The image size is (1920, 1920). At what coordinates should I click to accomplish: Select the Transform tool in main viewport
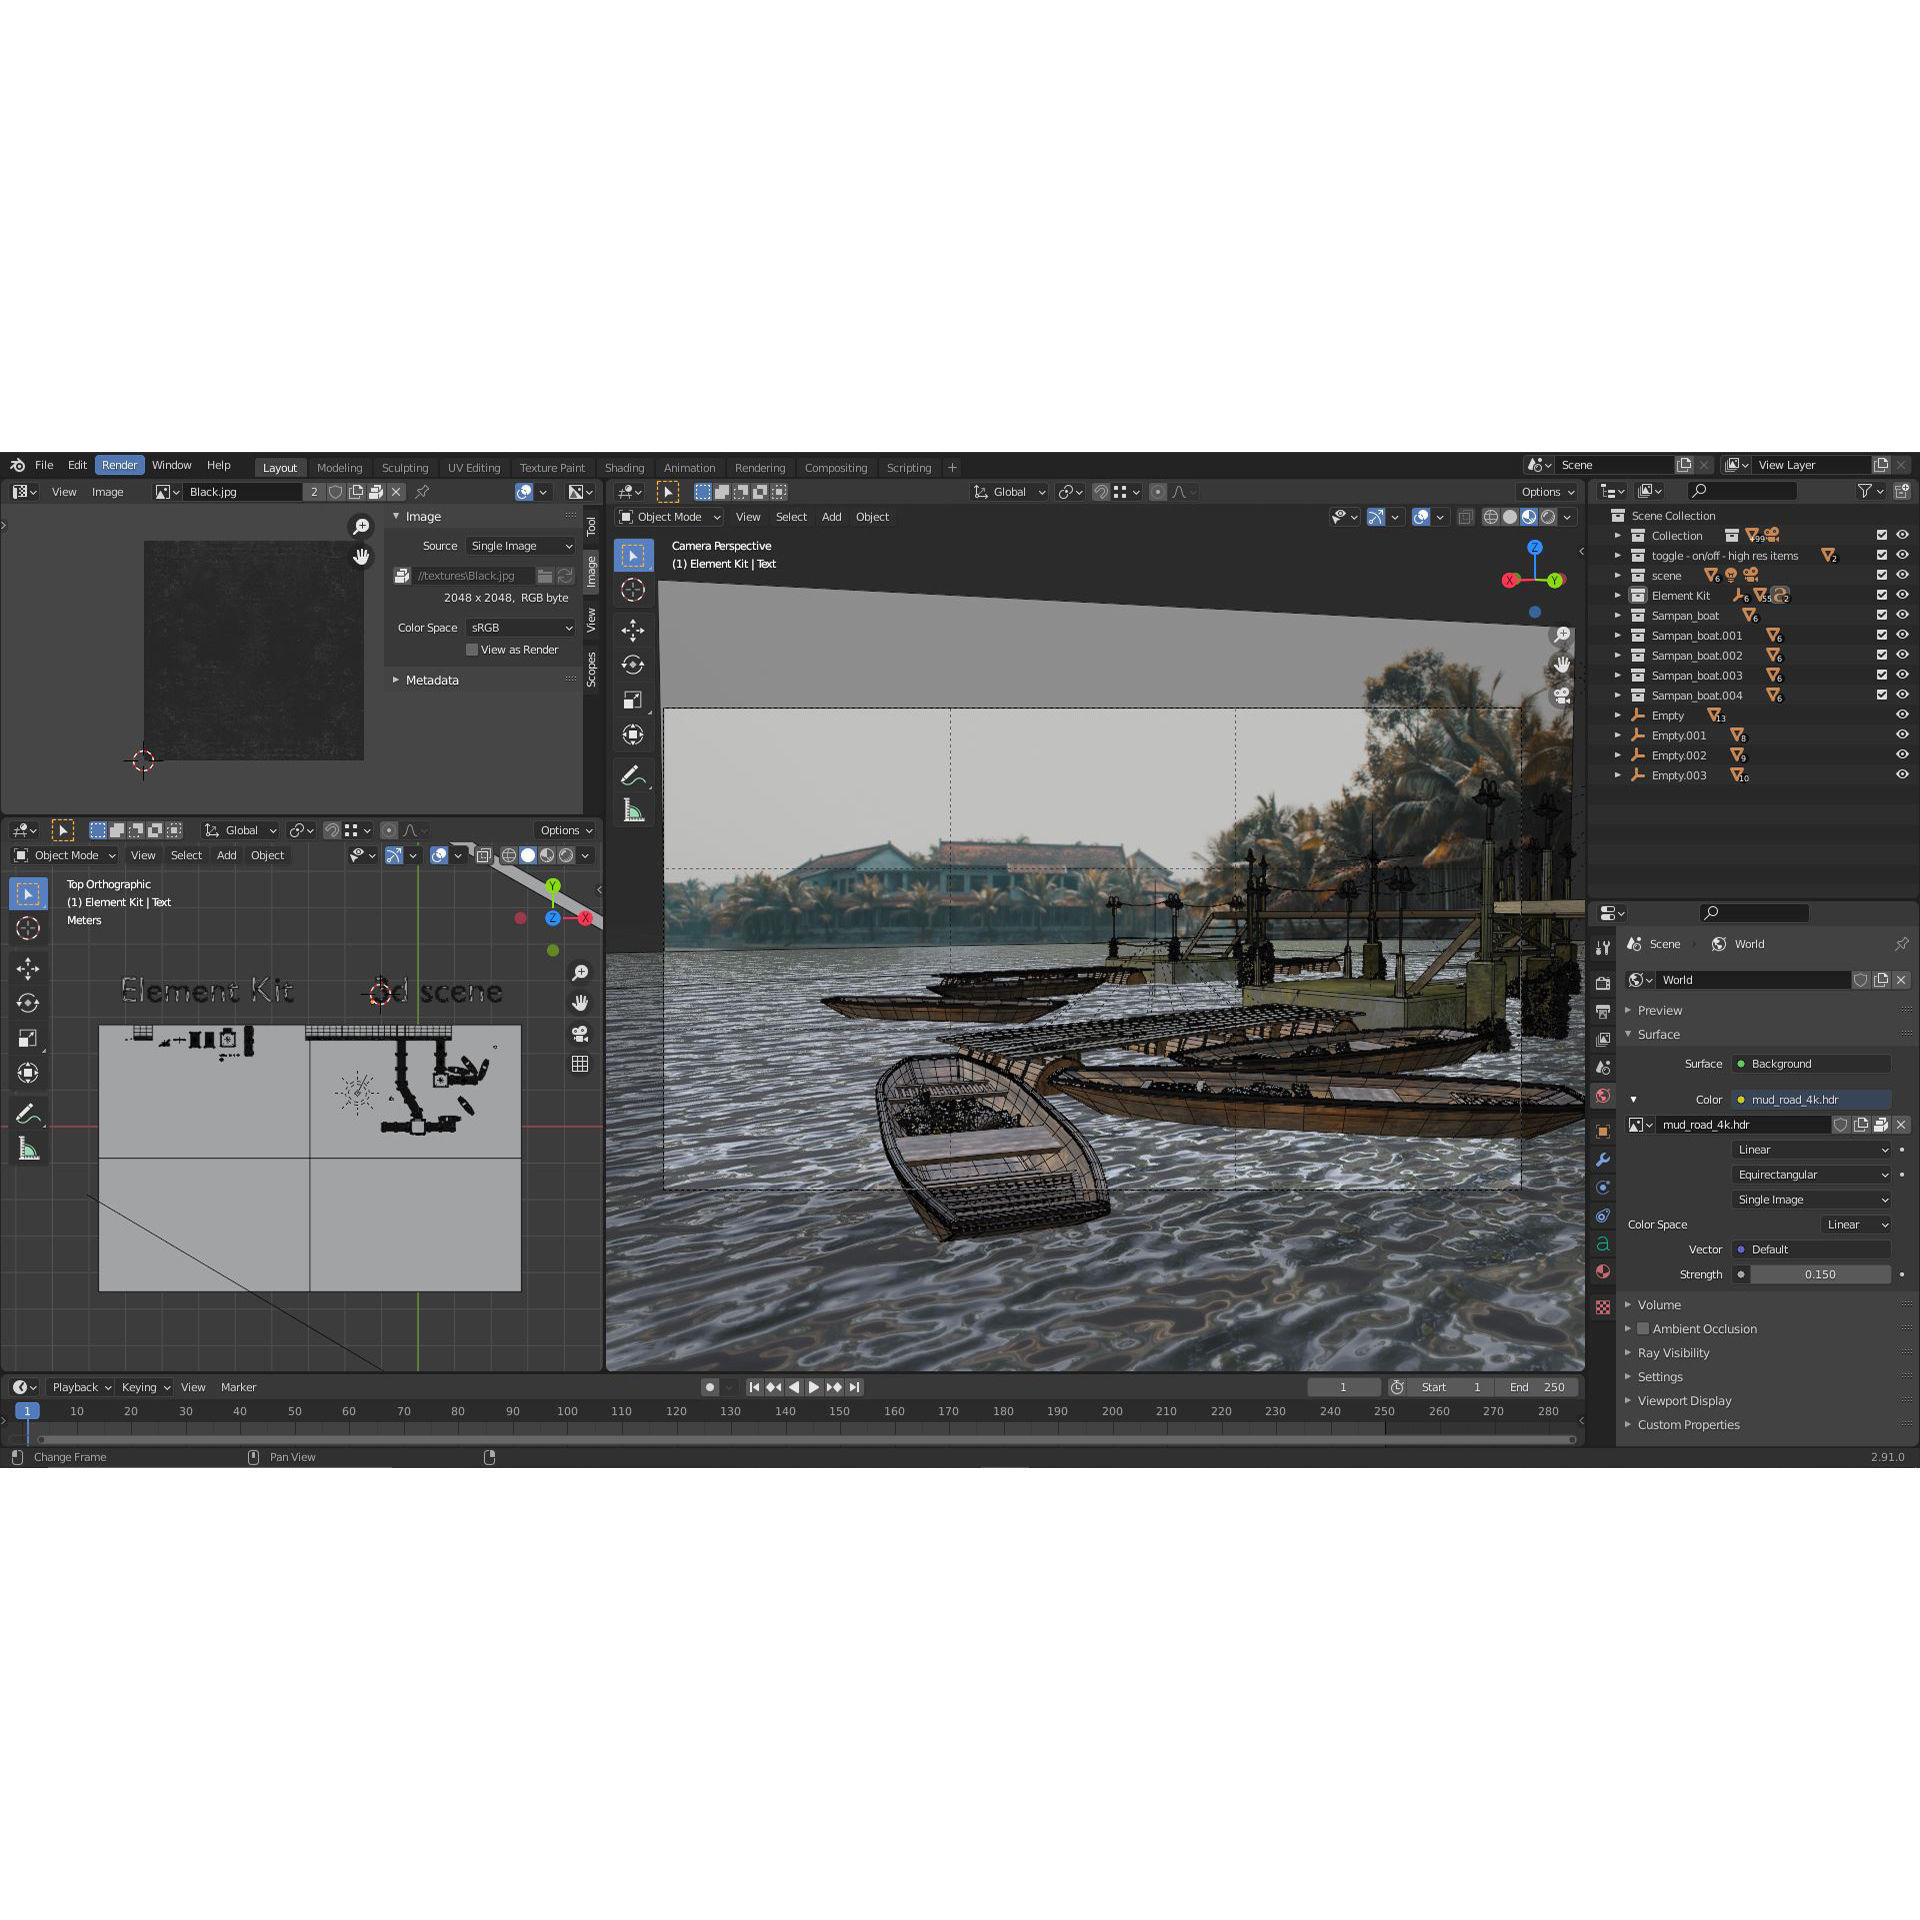click(633, 735)
